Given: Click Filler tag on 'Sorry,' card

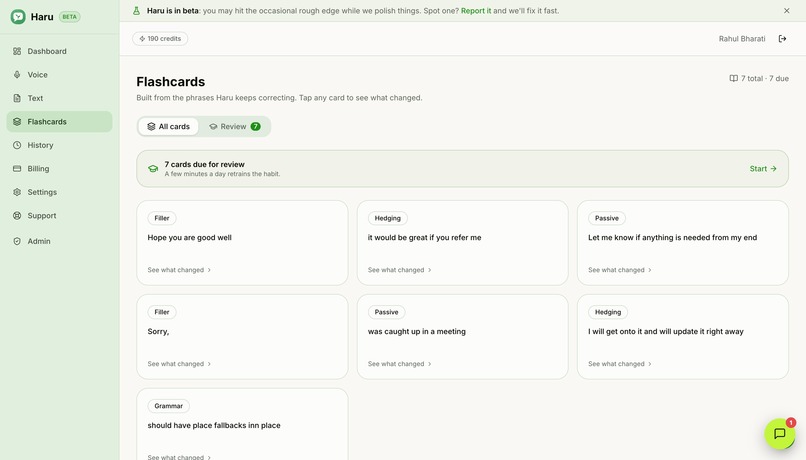Looking at the screenshot, I should pyautogui.click(x=162, y=312).
